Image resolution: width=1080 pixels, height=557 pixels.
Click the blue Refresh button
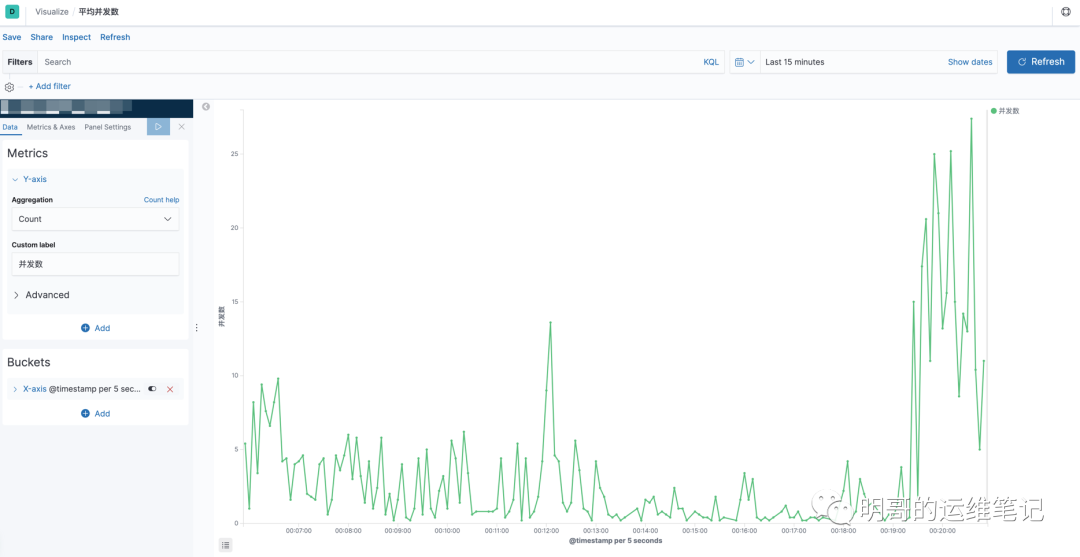click(x=1041, y=62)
